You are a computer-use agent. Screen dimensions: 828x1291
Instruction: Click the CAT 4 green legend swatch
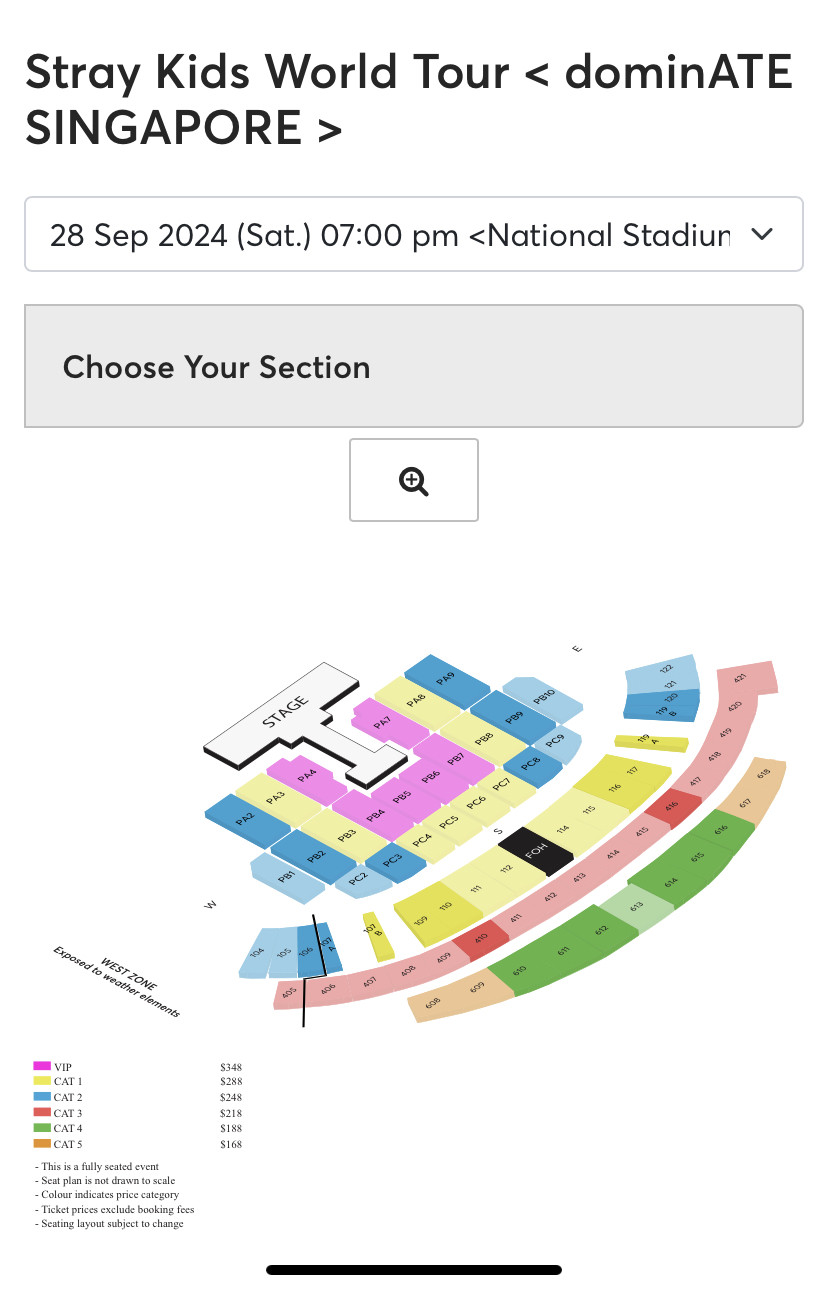pos(42,1128)
